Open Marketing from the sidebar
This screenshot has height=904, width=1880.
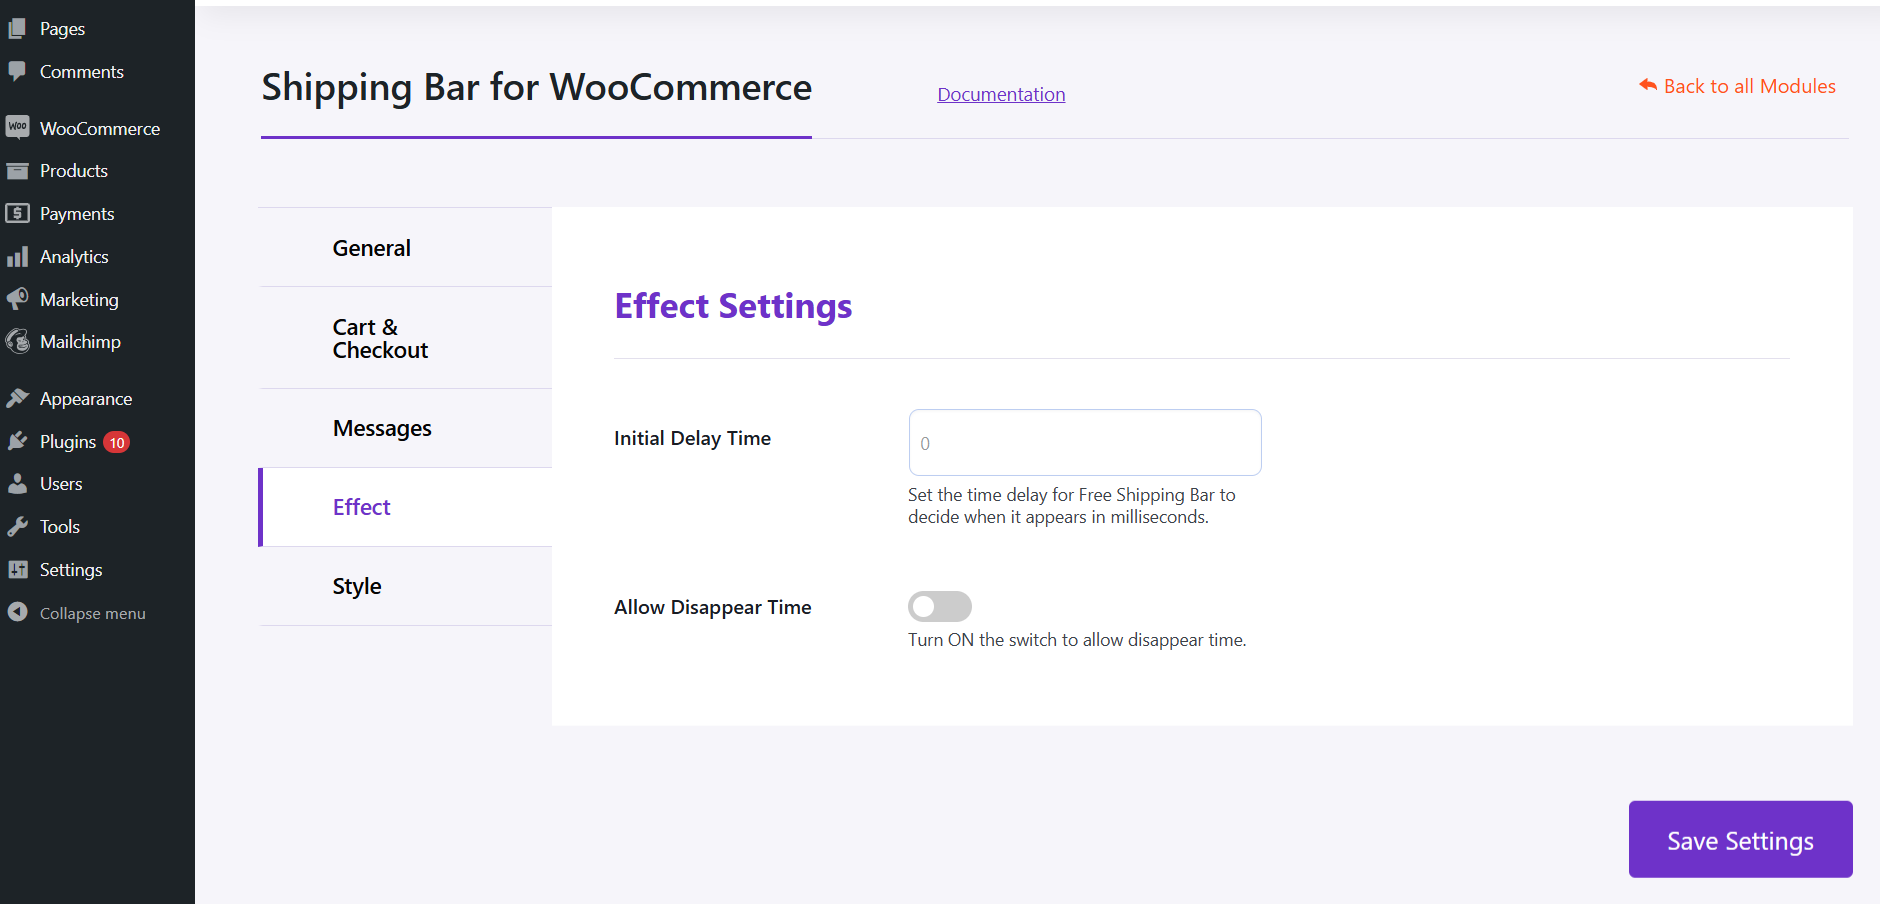(79, 299)
